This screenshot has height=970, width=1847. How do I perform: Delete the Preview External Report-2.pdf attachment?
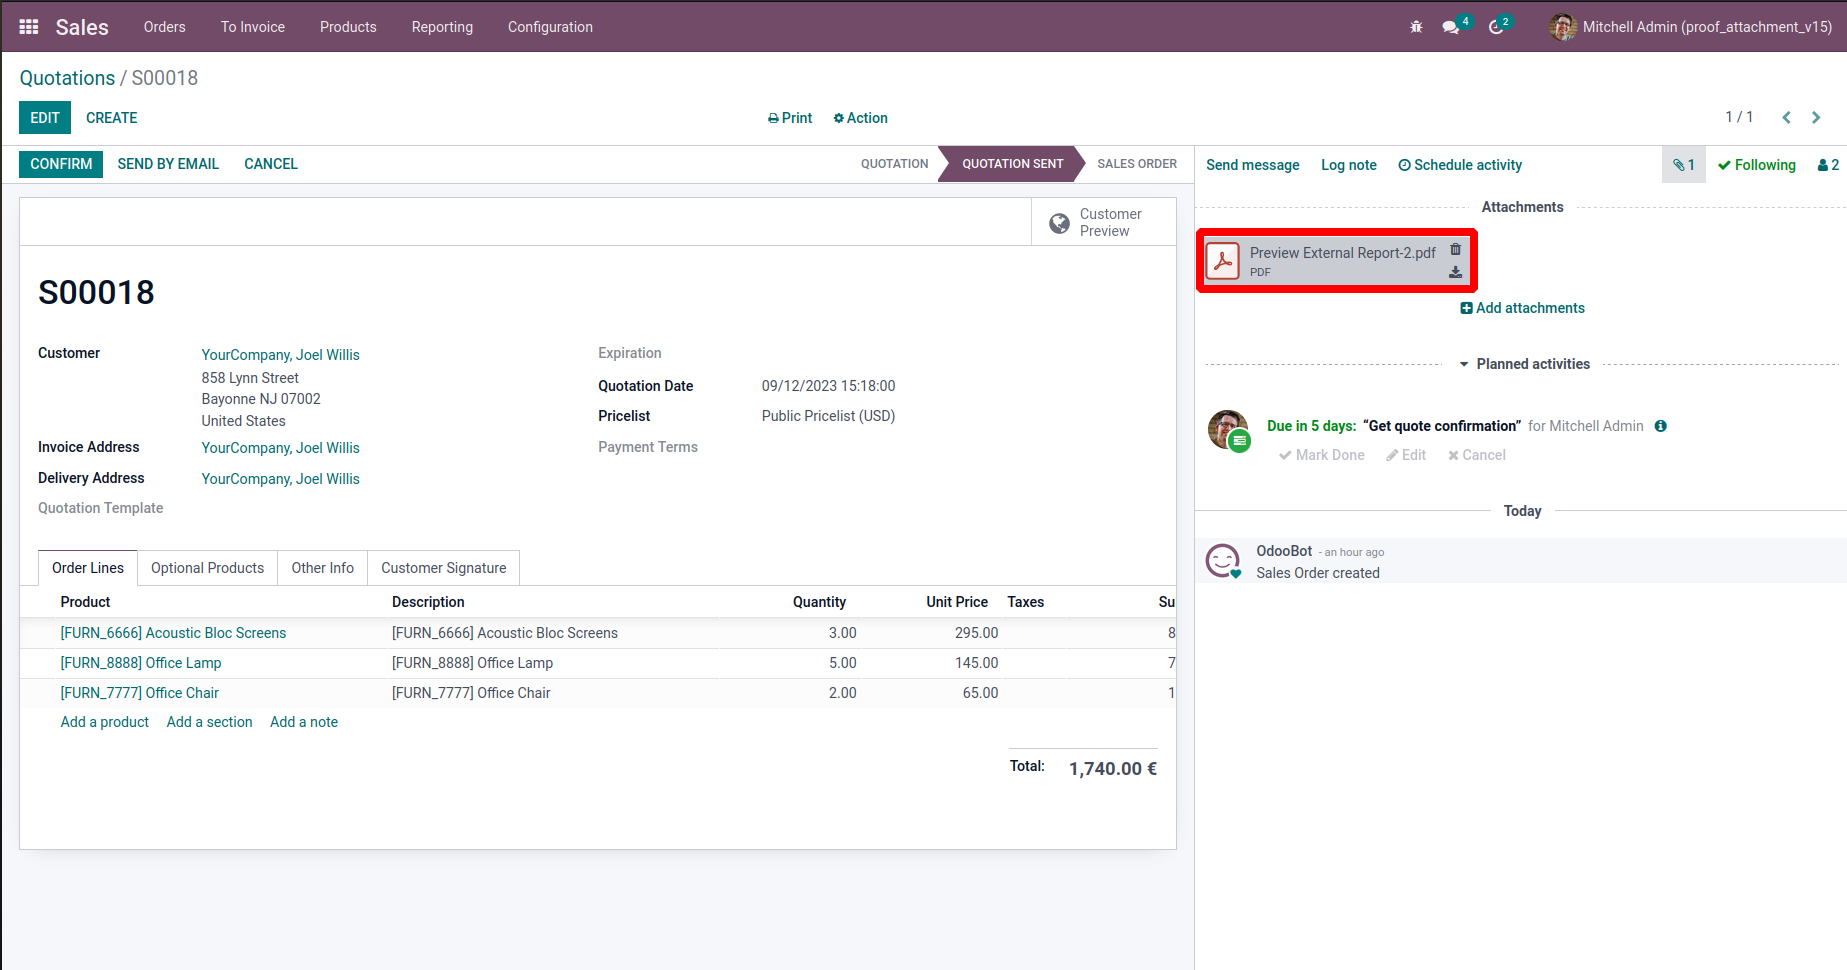(1456, 249)
